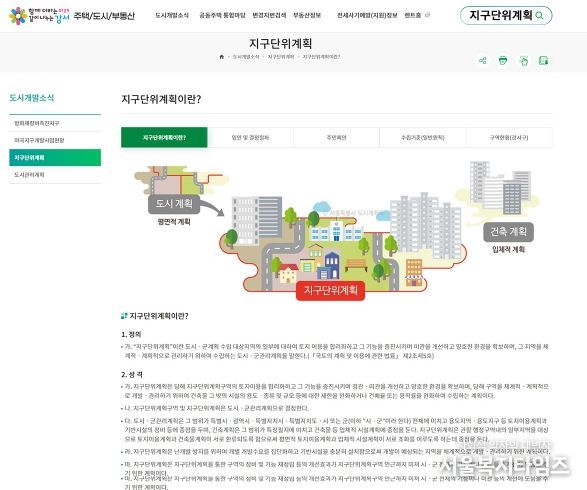Screen dimensions: 587x490
Task: Click the search magnifier icon
Action: [539, 15]
